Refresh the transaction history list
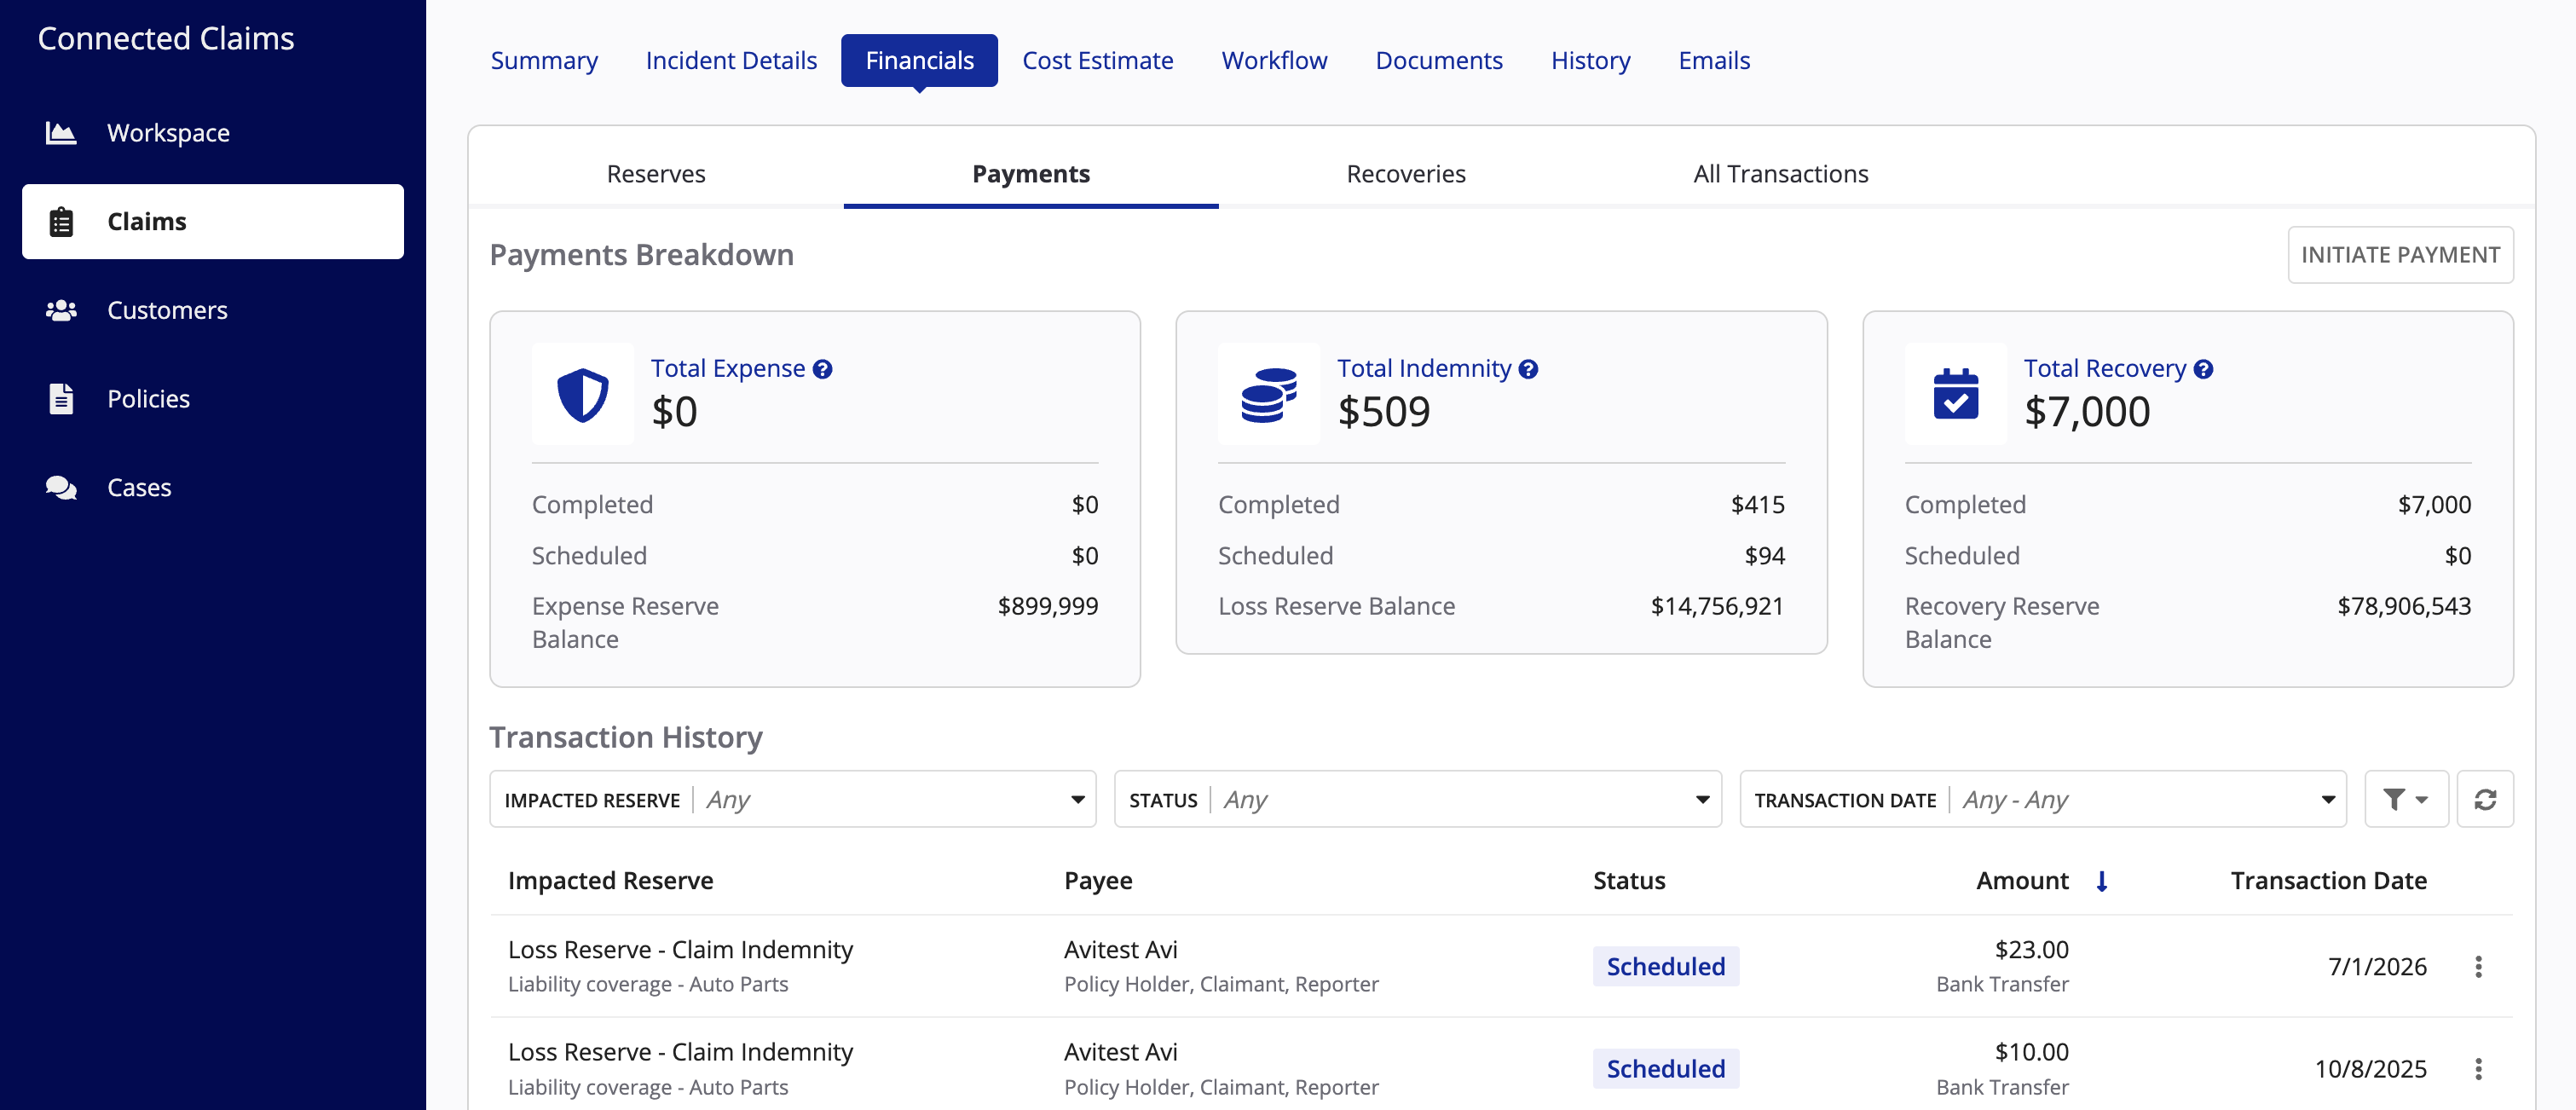The height and width of the screenshot is (1110, 2576). pyautogui.click(x=2484, y=799)
